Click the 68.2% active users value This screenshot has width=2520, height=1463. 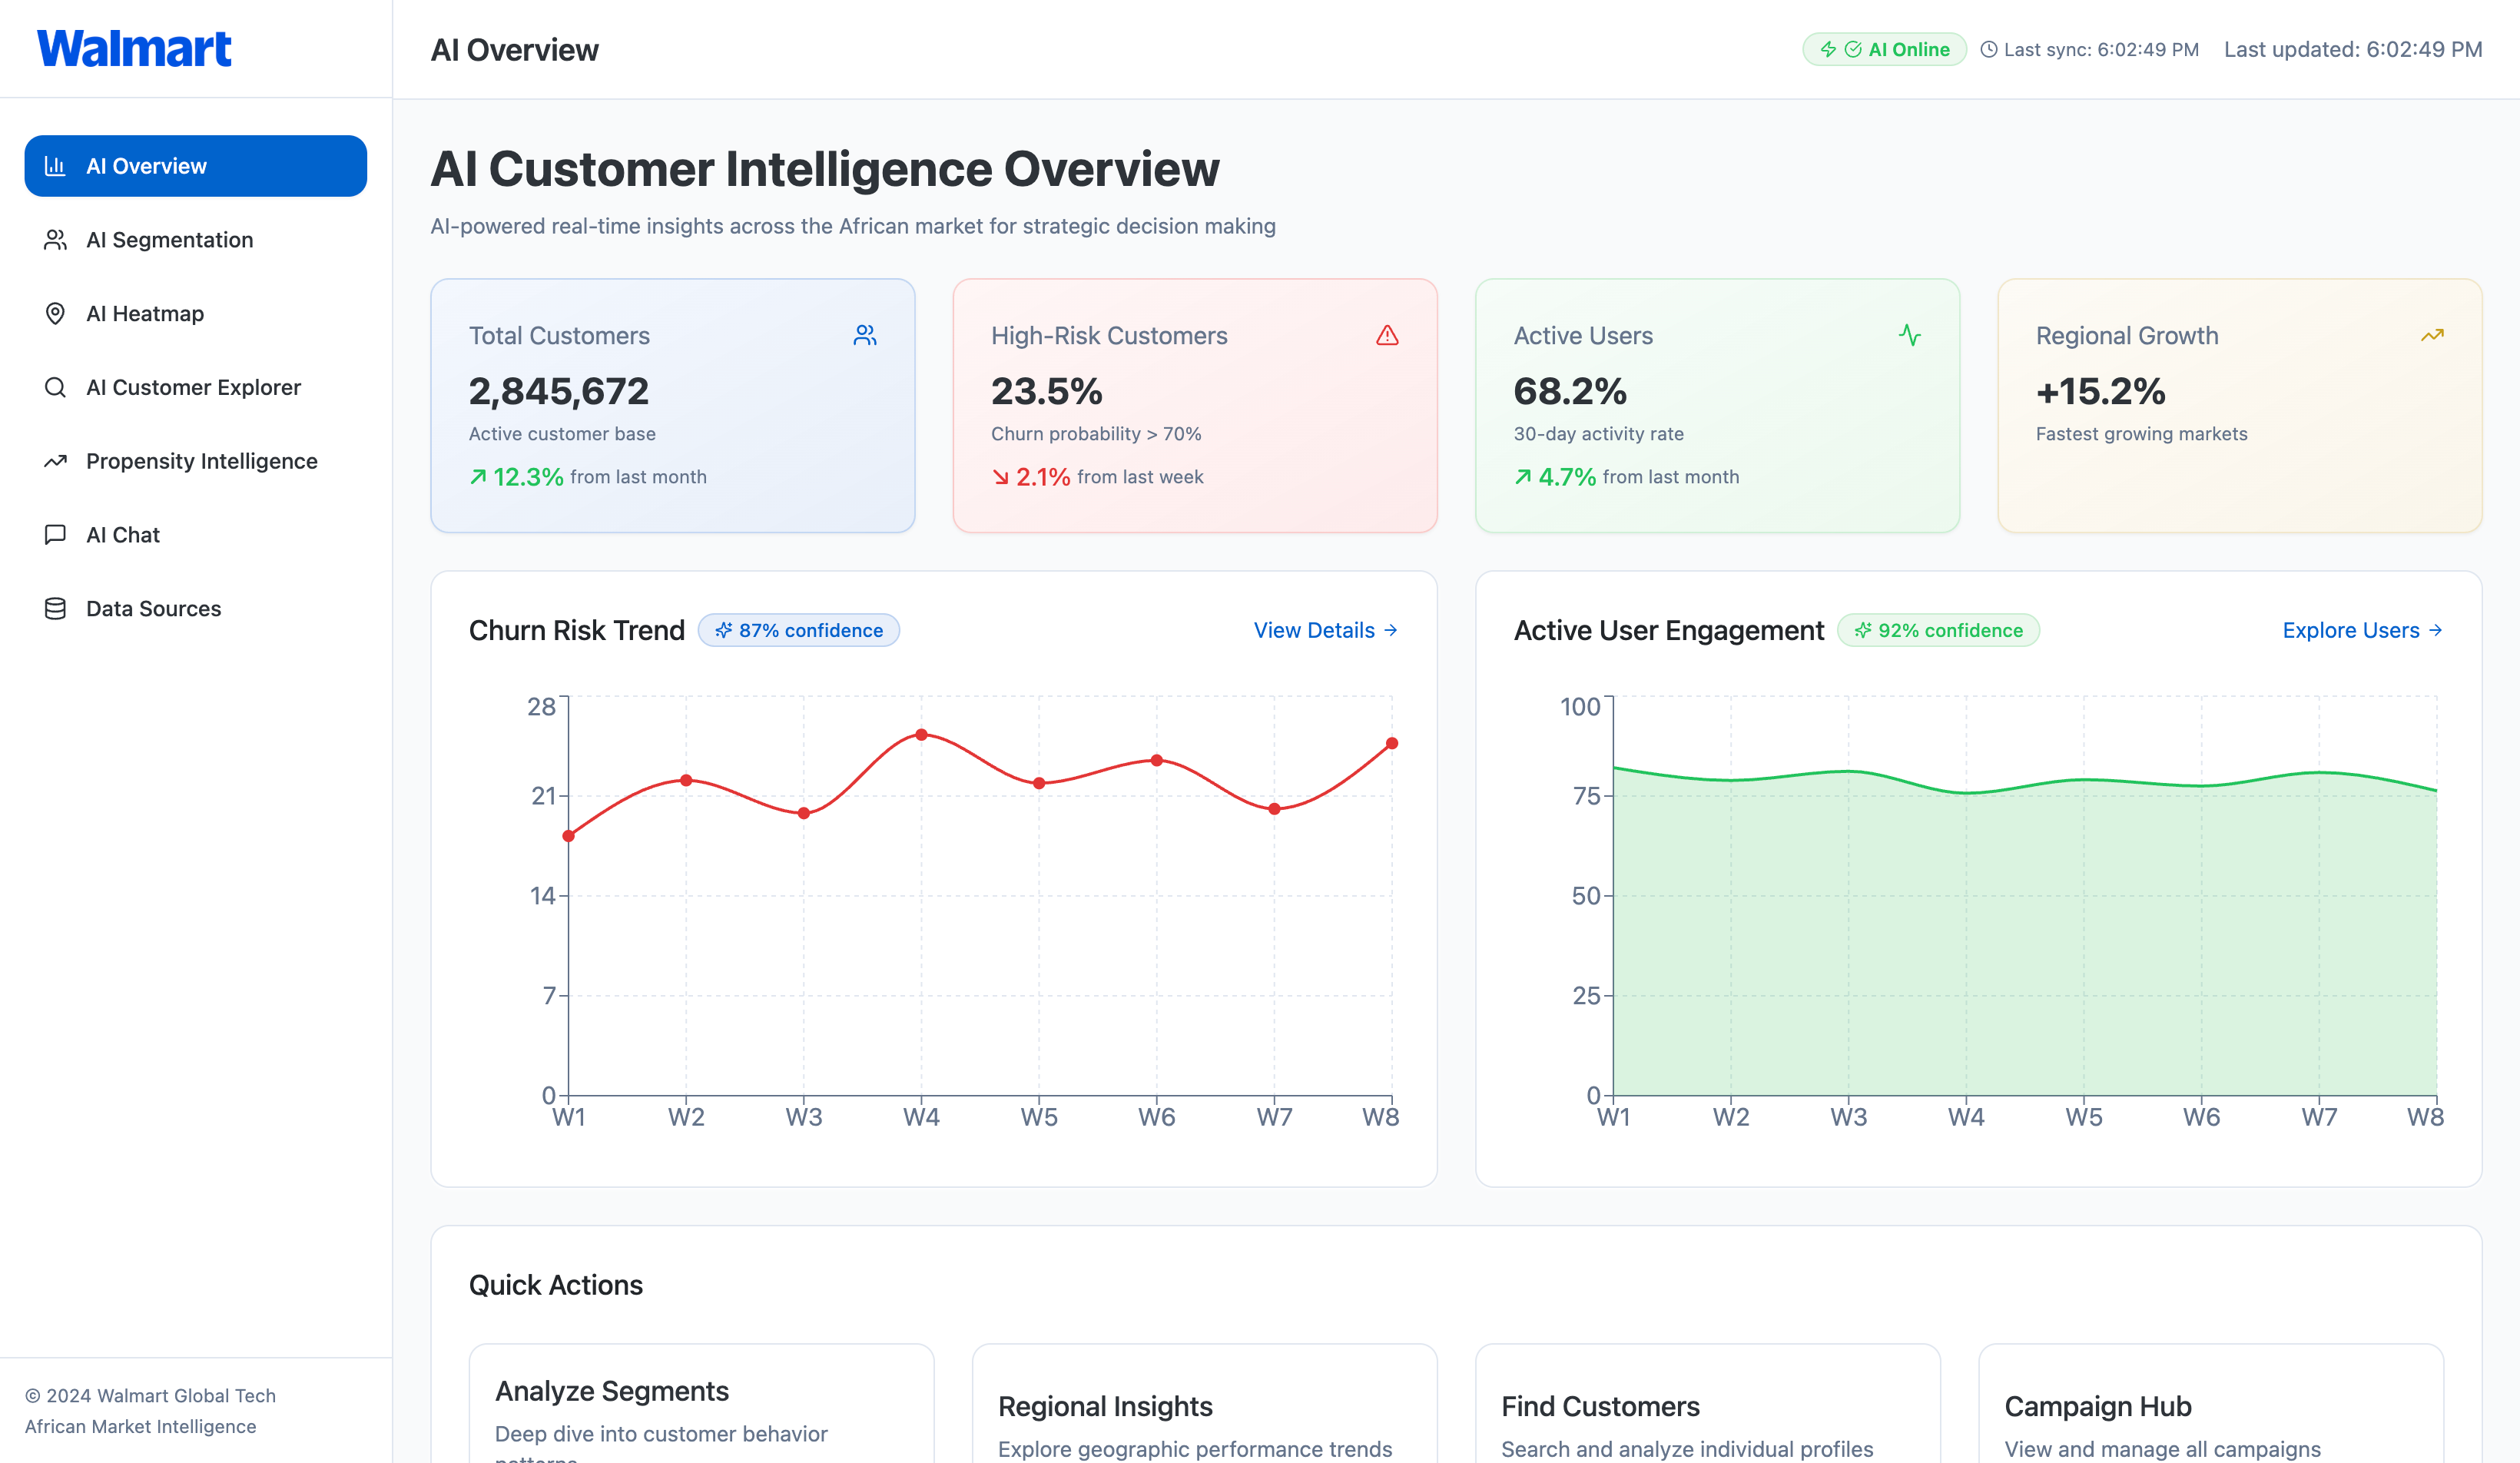[1570, 391]
